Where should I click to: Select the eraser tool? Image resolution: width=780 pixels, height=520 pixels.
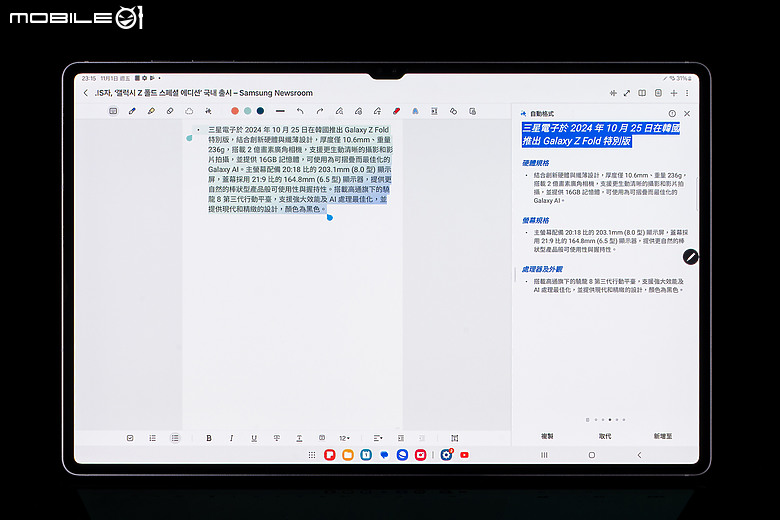click(x=170, y=111)
